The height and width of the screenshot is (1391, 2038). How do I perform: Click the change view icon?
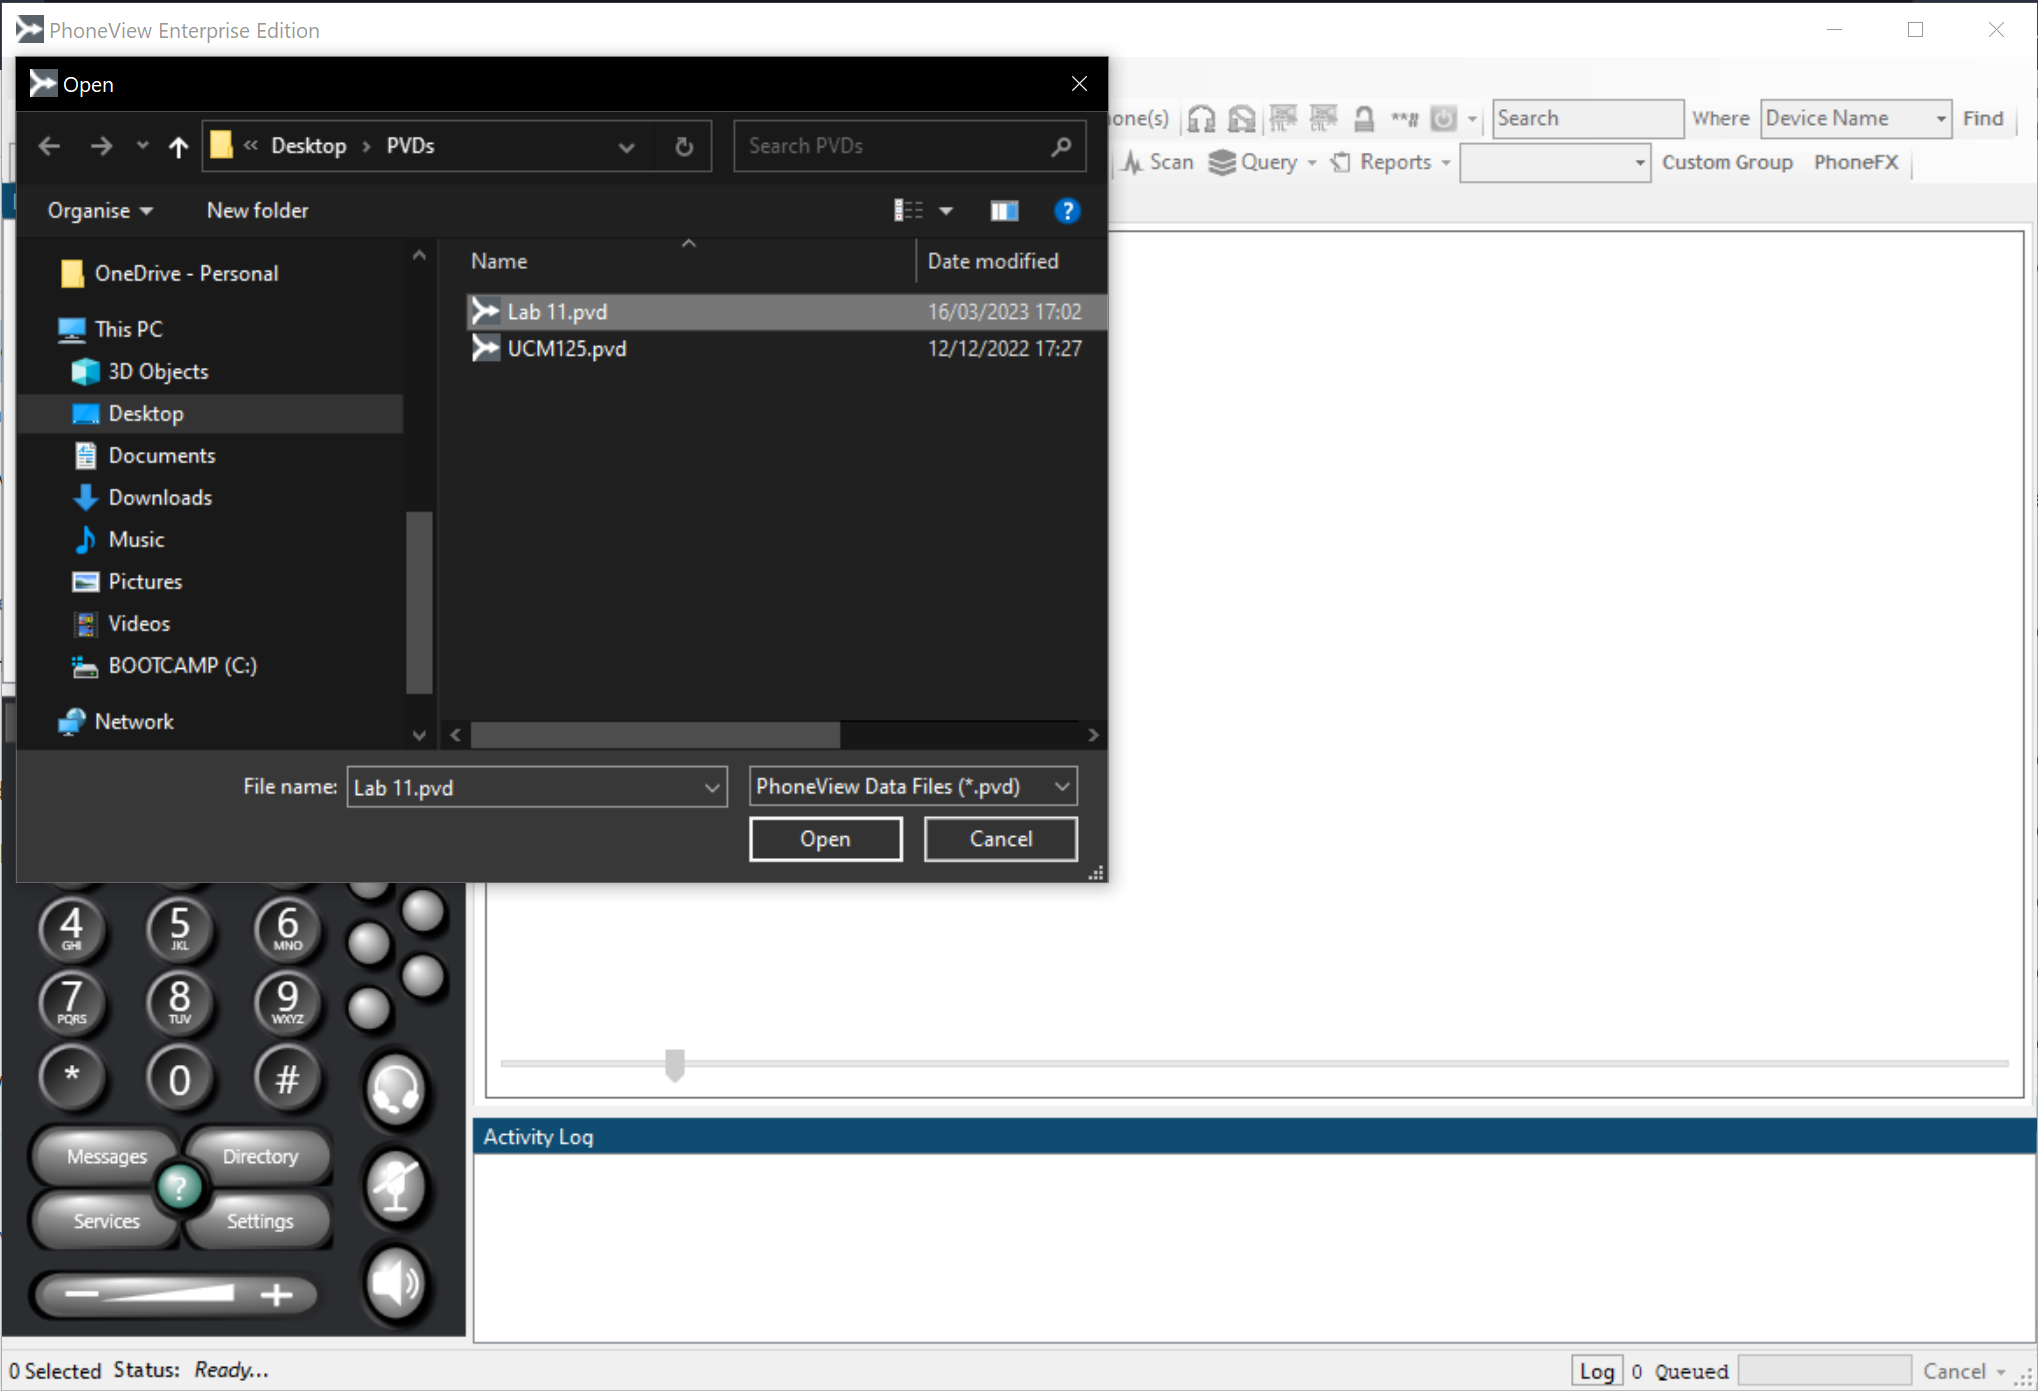point(908,210)
